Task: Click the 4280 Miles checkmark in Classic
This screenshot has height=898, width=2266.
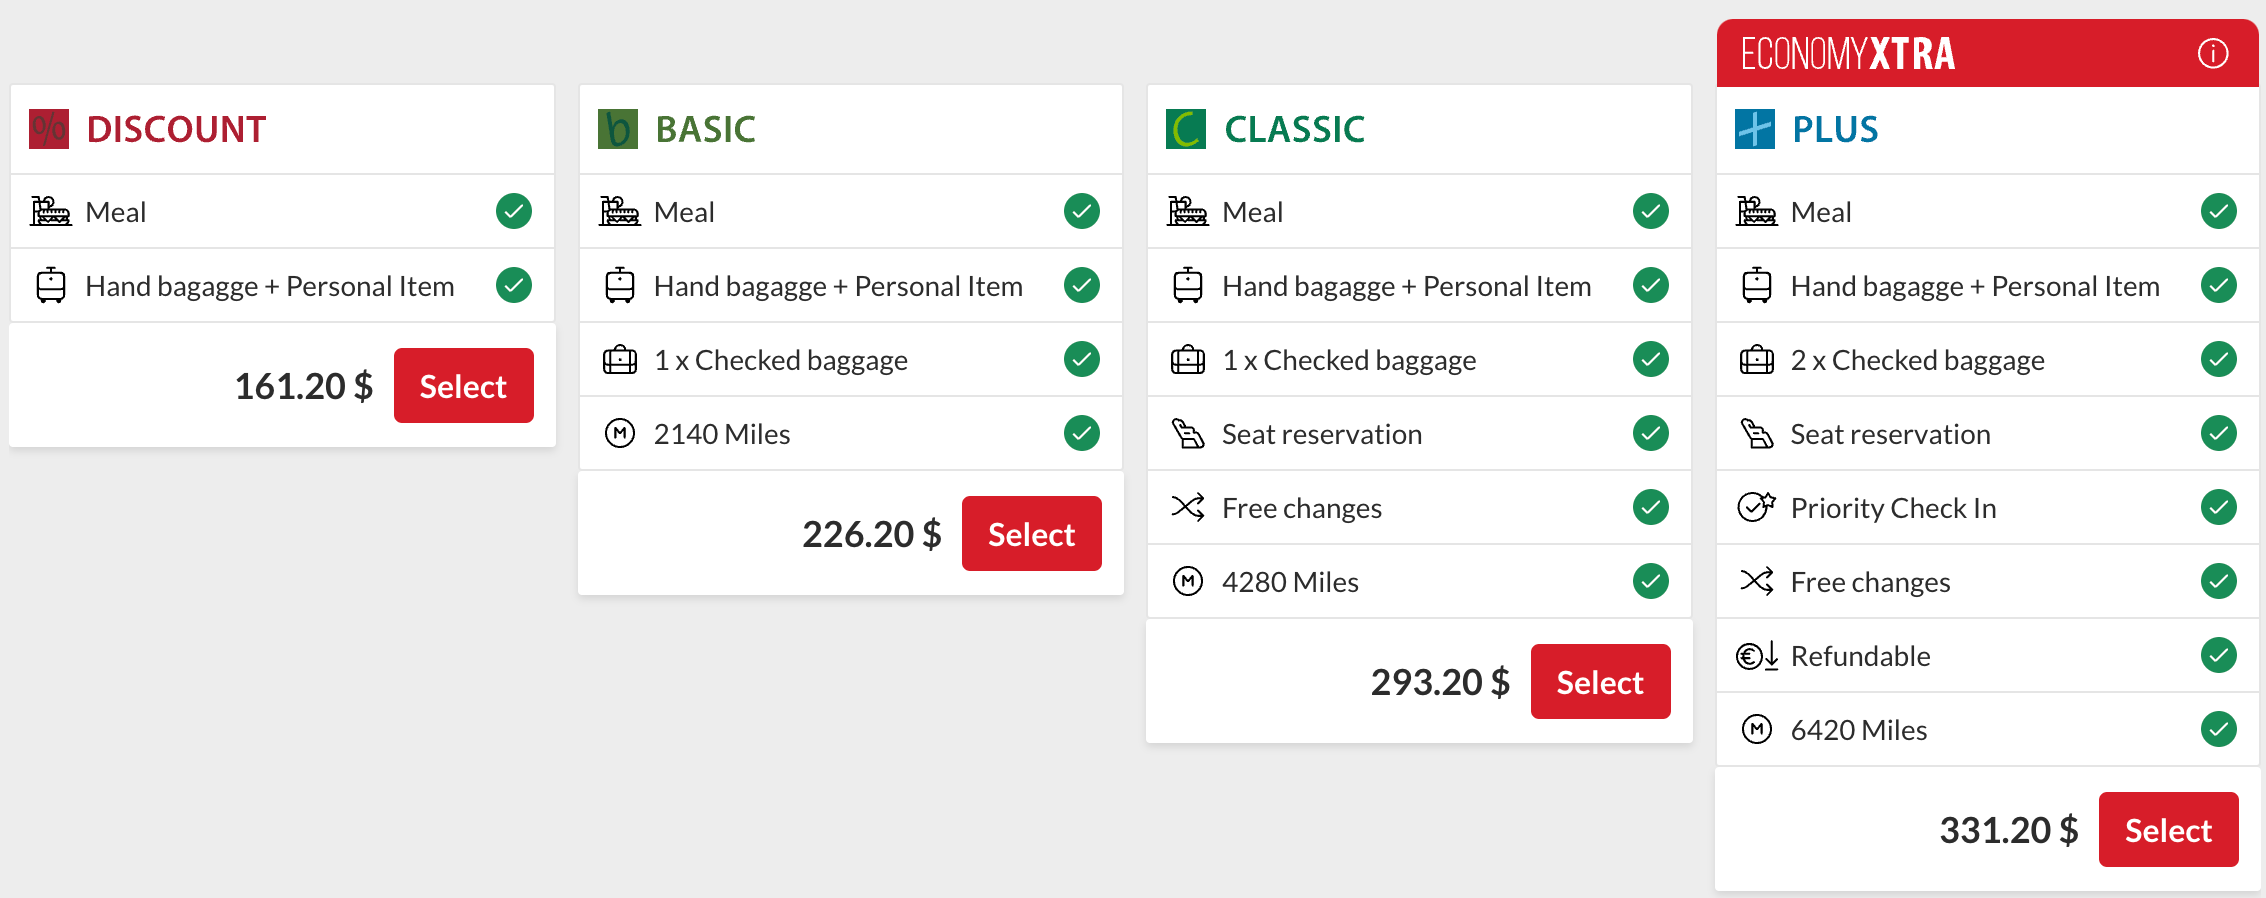Action: coord(1651,581)
